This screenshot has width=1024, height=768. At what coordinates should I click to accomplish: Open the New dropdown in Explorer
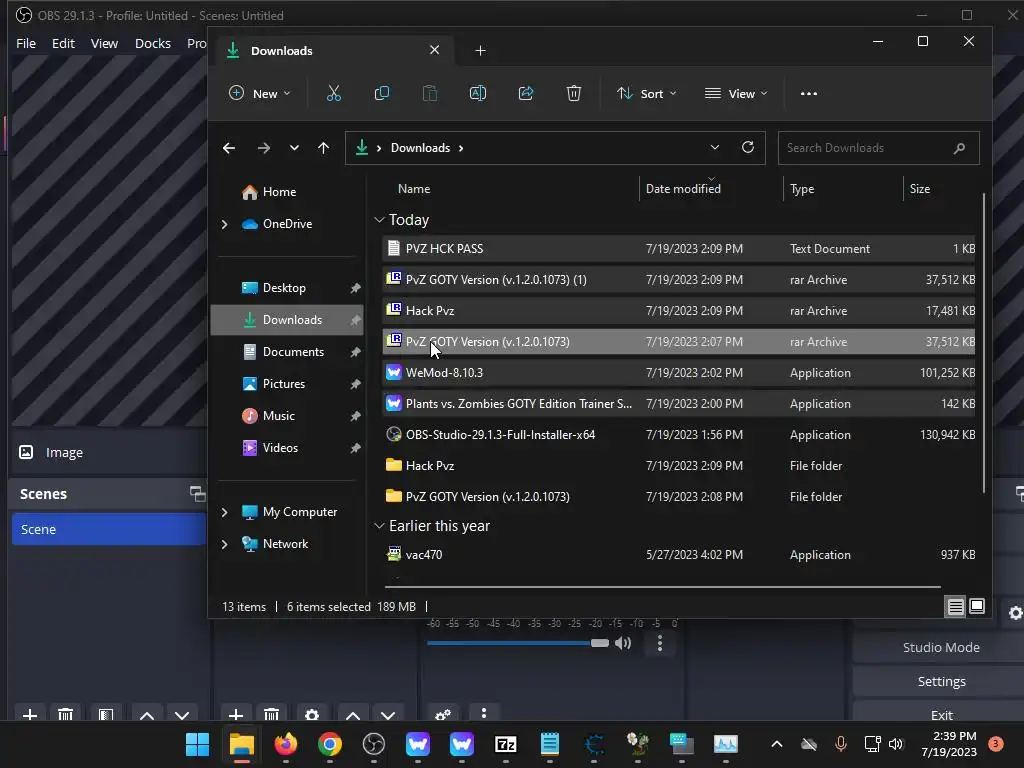pos(259,93)
